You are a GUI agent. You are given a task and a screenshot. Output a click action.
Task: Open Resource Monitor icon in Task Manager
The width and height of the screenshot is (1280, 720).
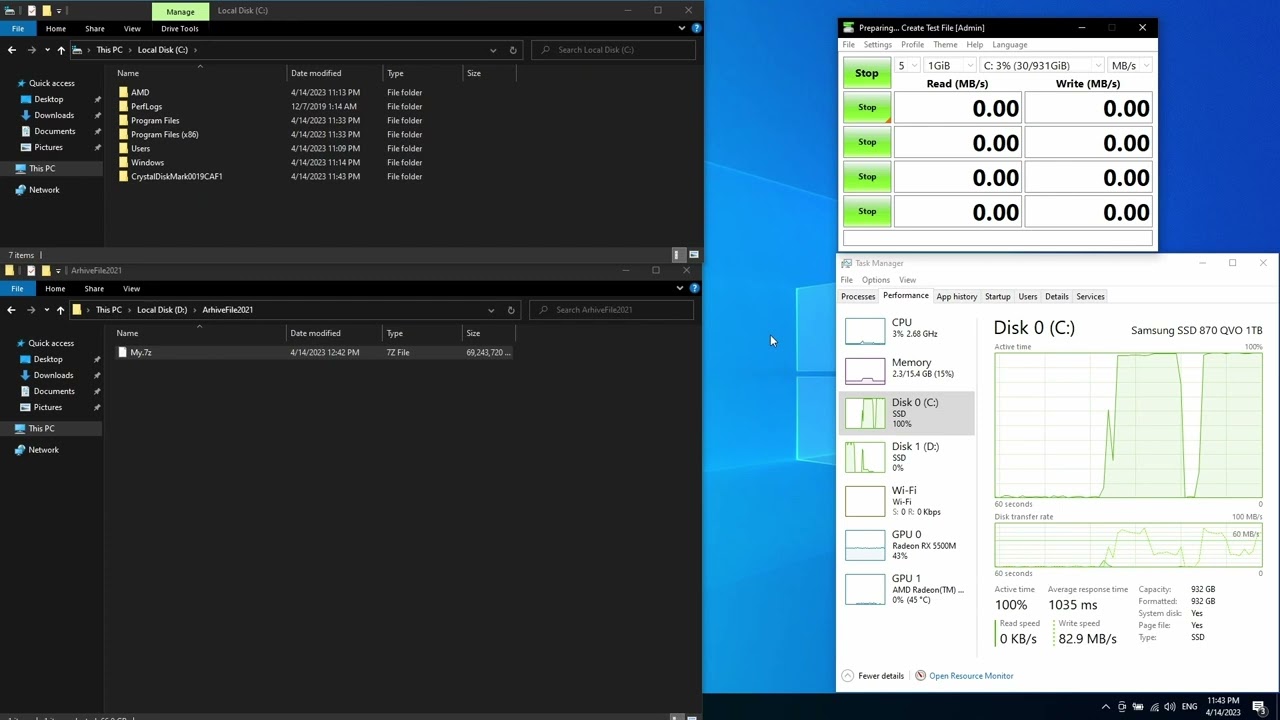(x=921, y=676)
